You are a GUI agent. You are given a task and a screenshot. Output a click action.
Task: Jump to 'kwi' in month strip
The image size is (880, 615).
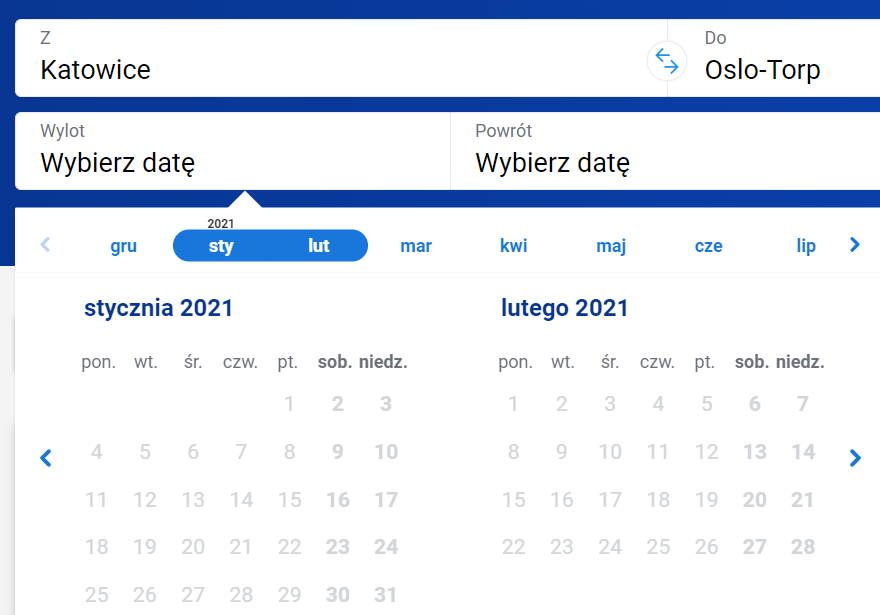514,246
